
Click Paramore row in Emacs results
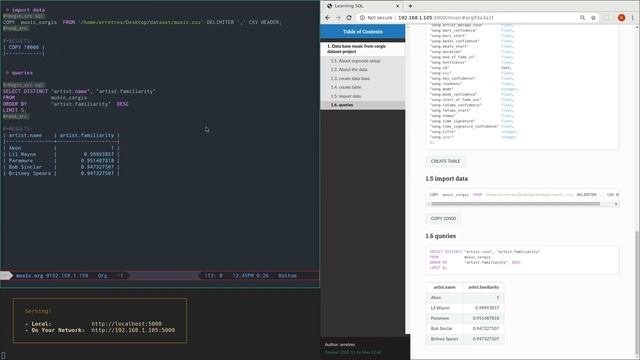[61, 160]
